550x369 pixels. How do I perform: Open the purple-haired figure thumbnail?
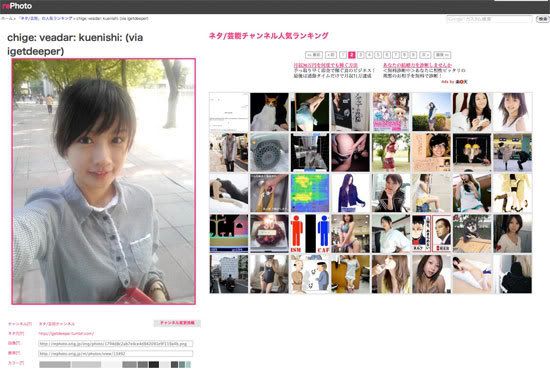350,193
